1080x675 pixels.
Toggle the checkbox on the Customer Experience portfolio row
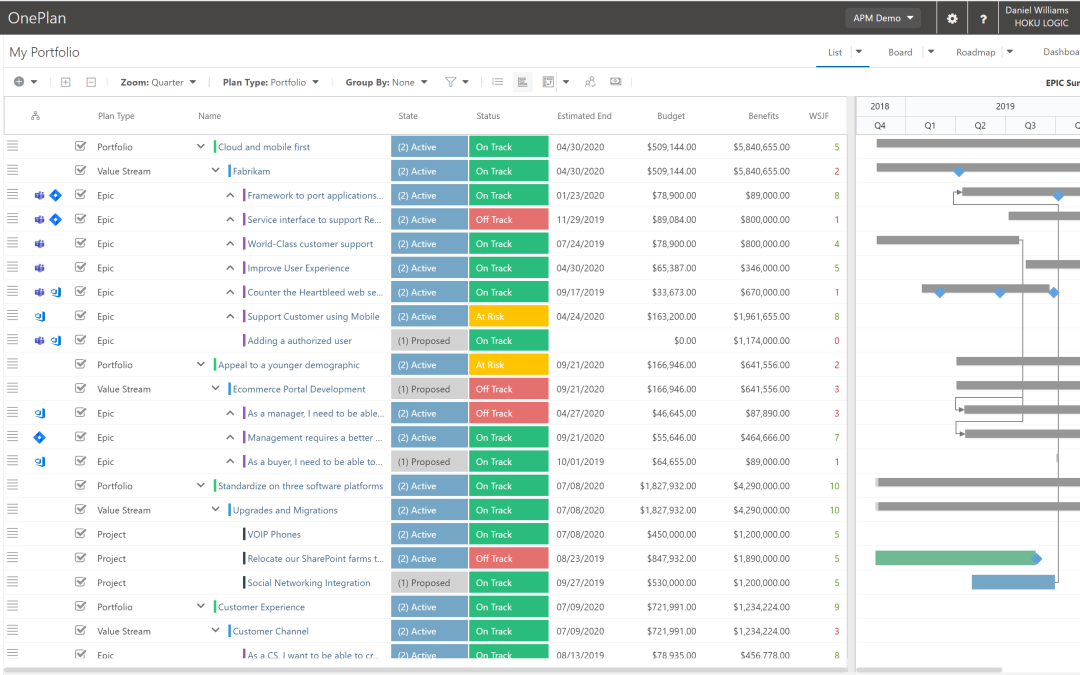point(81,606)
